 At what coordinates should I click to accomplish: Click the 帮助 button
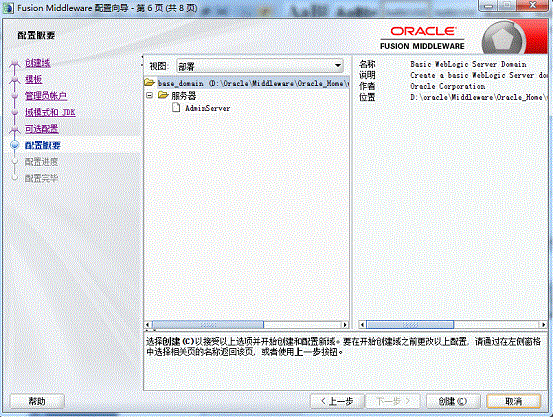(x=37, y=401)
